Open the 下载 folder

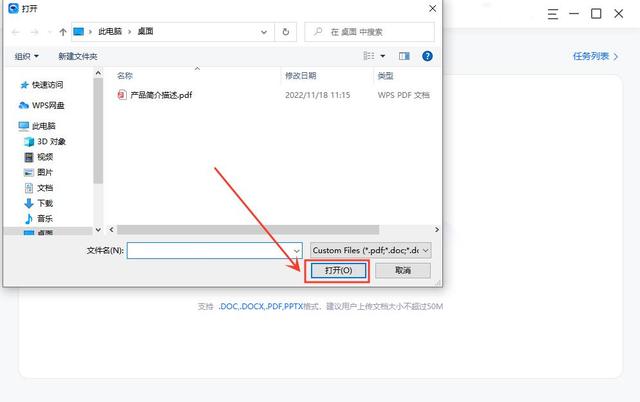(x=39, y=203)
